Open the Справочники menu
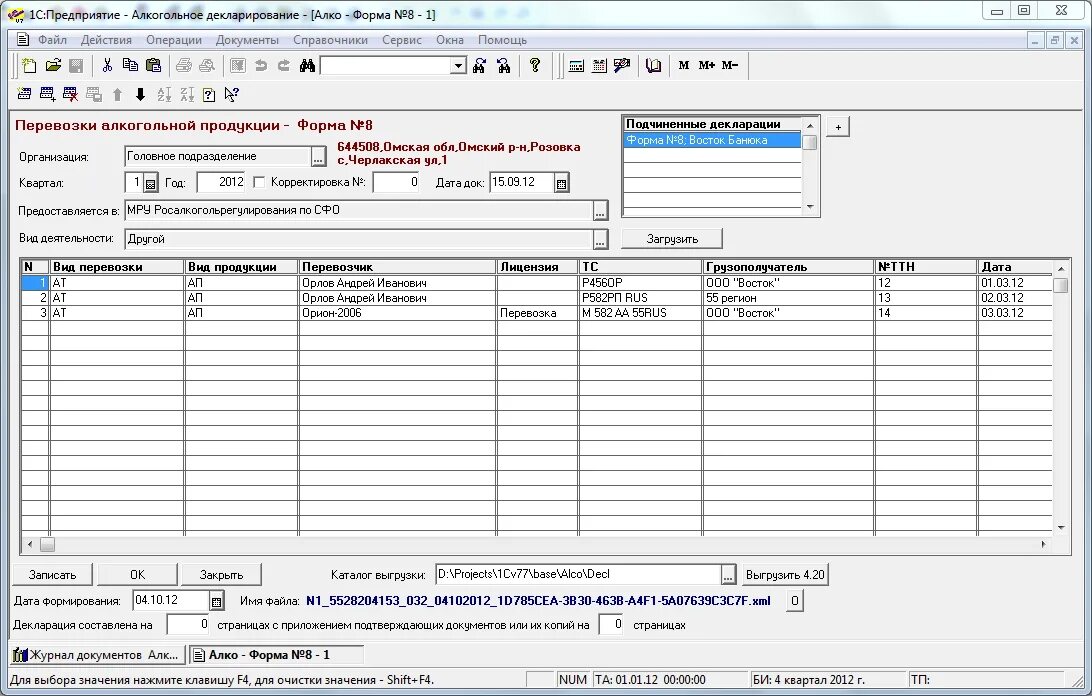Viewport: 1092px width, 696px height. (330, 40)
